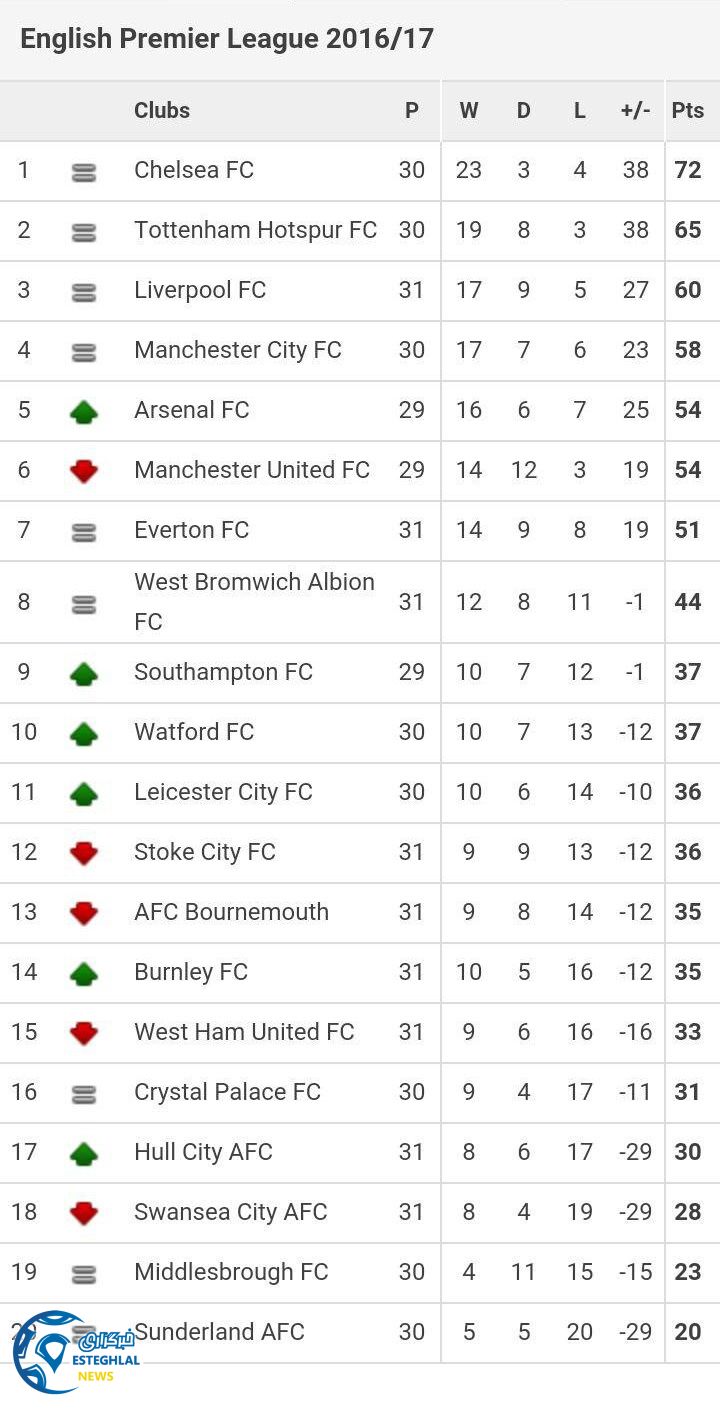Click the red down arrow beside Stoke City FC
This screenshot has width=720, height=1416.
(84, 853)
